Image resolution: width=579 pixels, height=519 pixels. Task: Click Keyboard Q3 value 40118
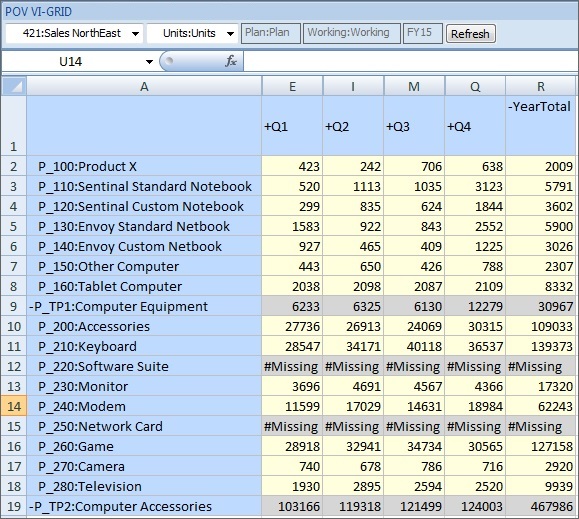click(414, 346)
